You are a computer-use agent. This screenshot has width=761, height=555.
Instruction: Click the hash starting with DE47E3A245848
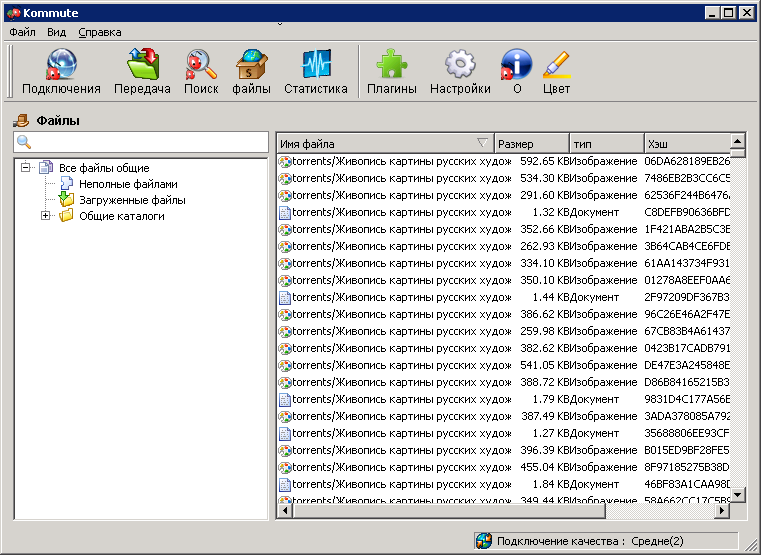tap(687, 365)
